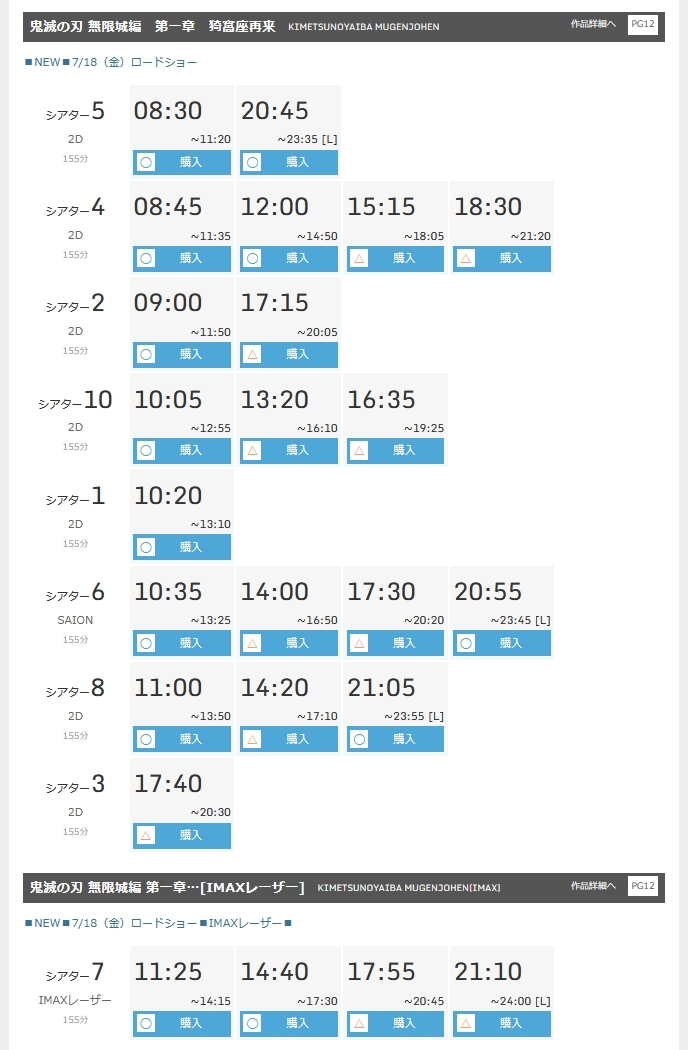Purchase the 13:20 Theater 10 showing

[289, 451]
